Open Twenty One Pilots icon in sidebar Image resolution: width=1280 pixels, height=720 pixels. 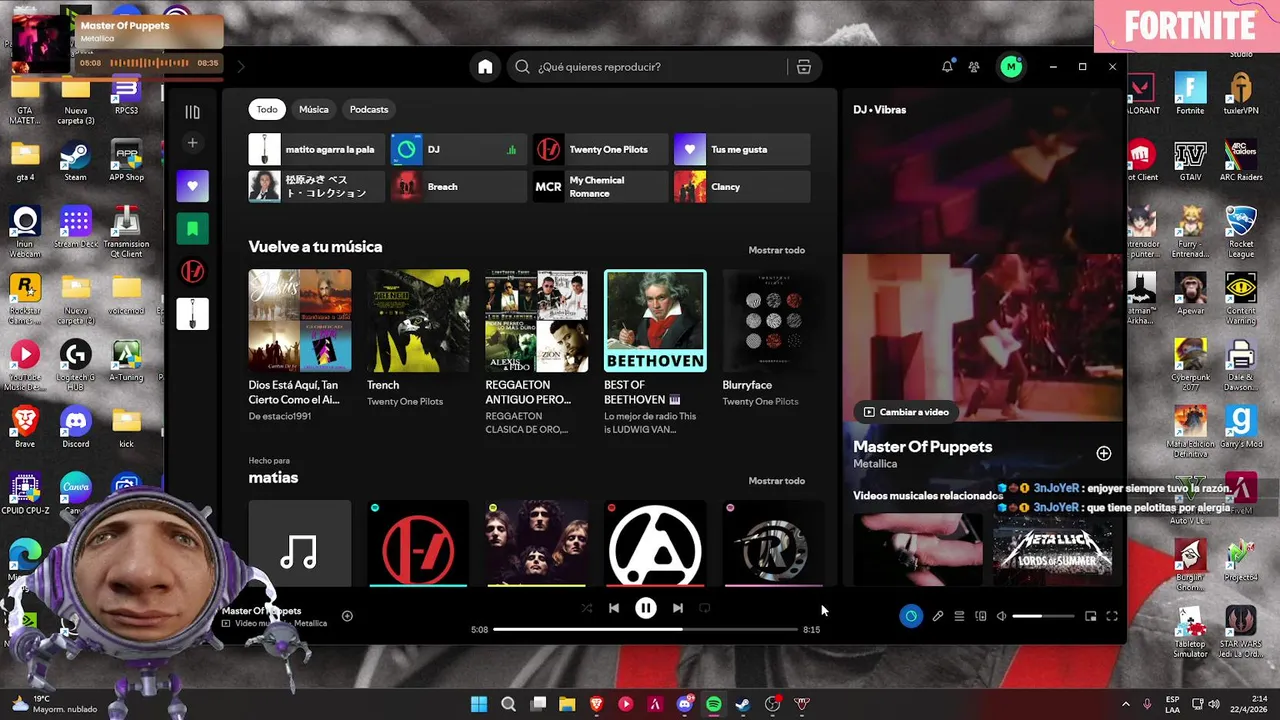click(192, 271)
